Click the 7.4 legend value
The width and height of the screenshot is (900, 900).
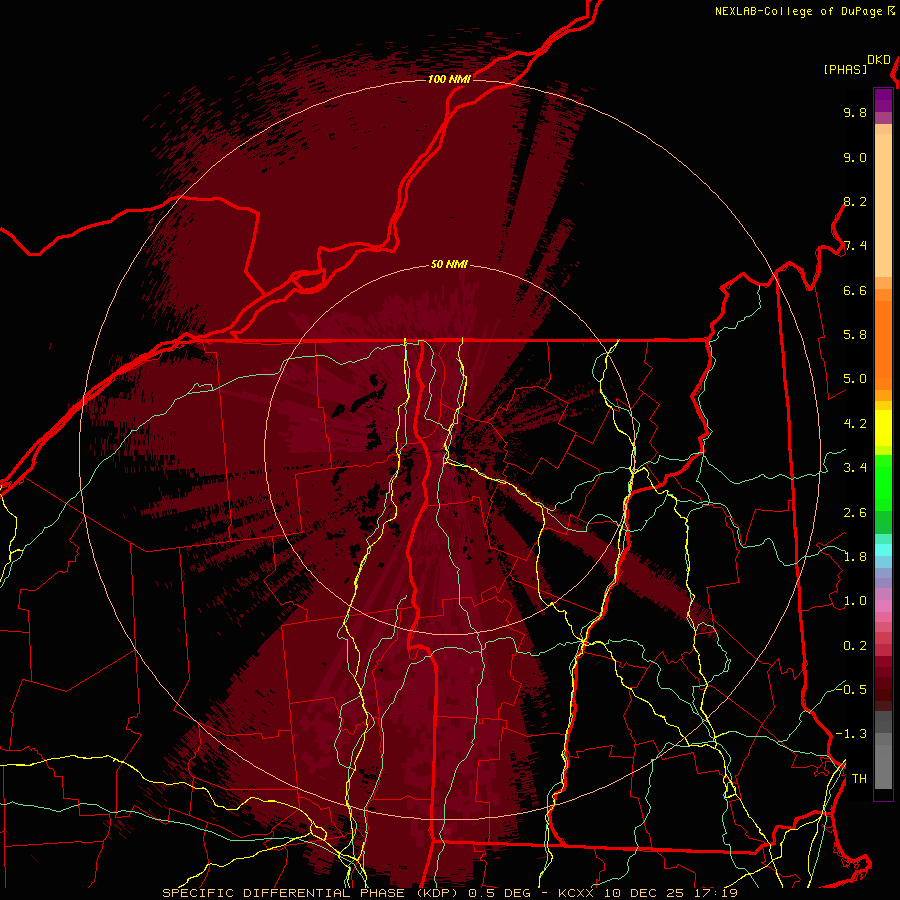click(x=855, y=246)
